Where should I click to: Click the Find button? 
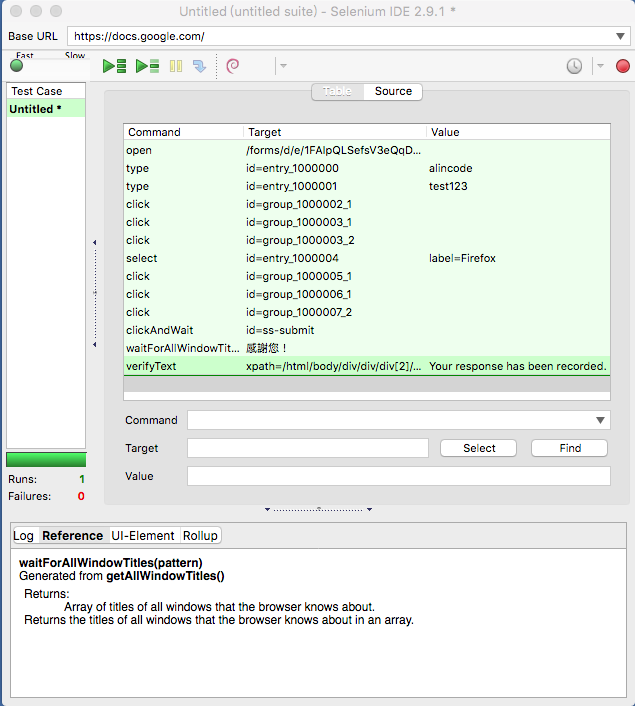570,448
